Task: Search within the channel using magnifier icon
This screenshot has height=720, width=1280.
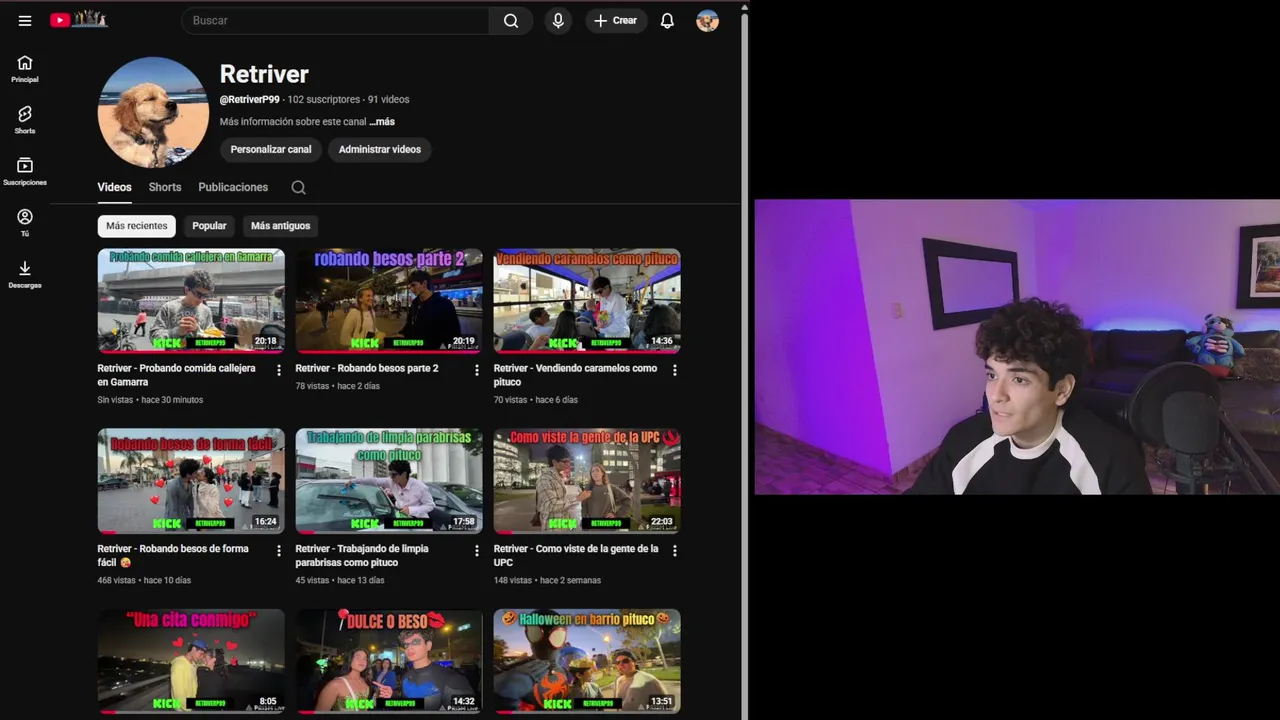Action: [298, 187]
